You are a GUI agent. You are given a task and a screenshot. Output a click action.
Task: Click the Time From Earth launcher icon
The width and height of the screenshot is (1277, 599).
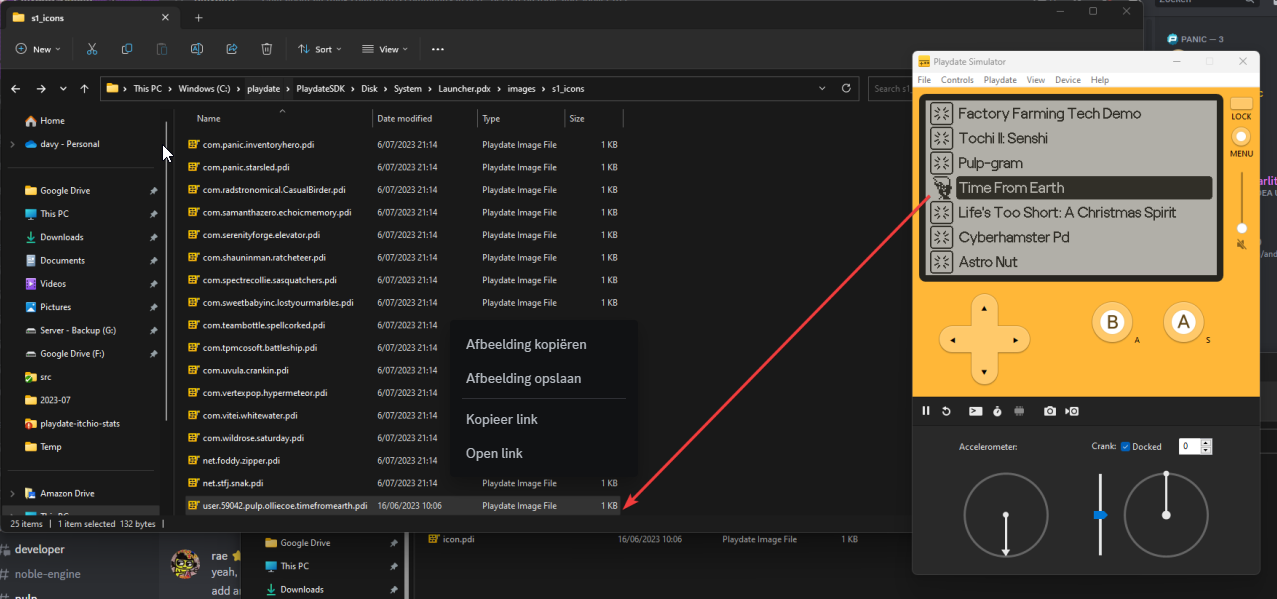[x=941, y=187]
